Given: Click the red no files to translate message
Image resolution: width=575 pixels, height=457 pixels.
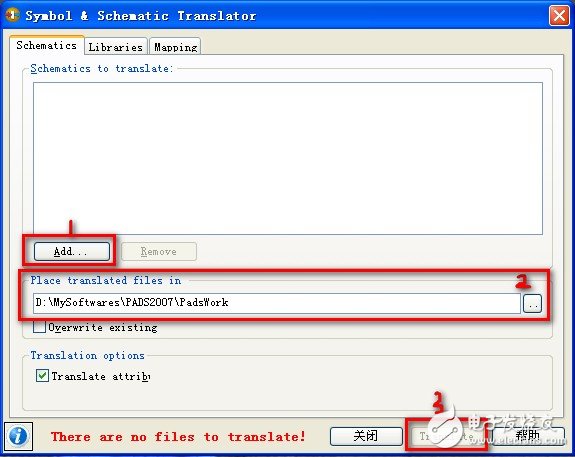Looking at the screenshot, I should [x=178, y=436].
